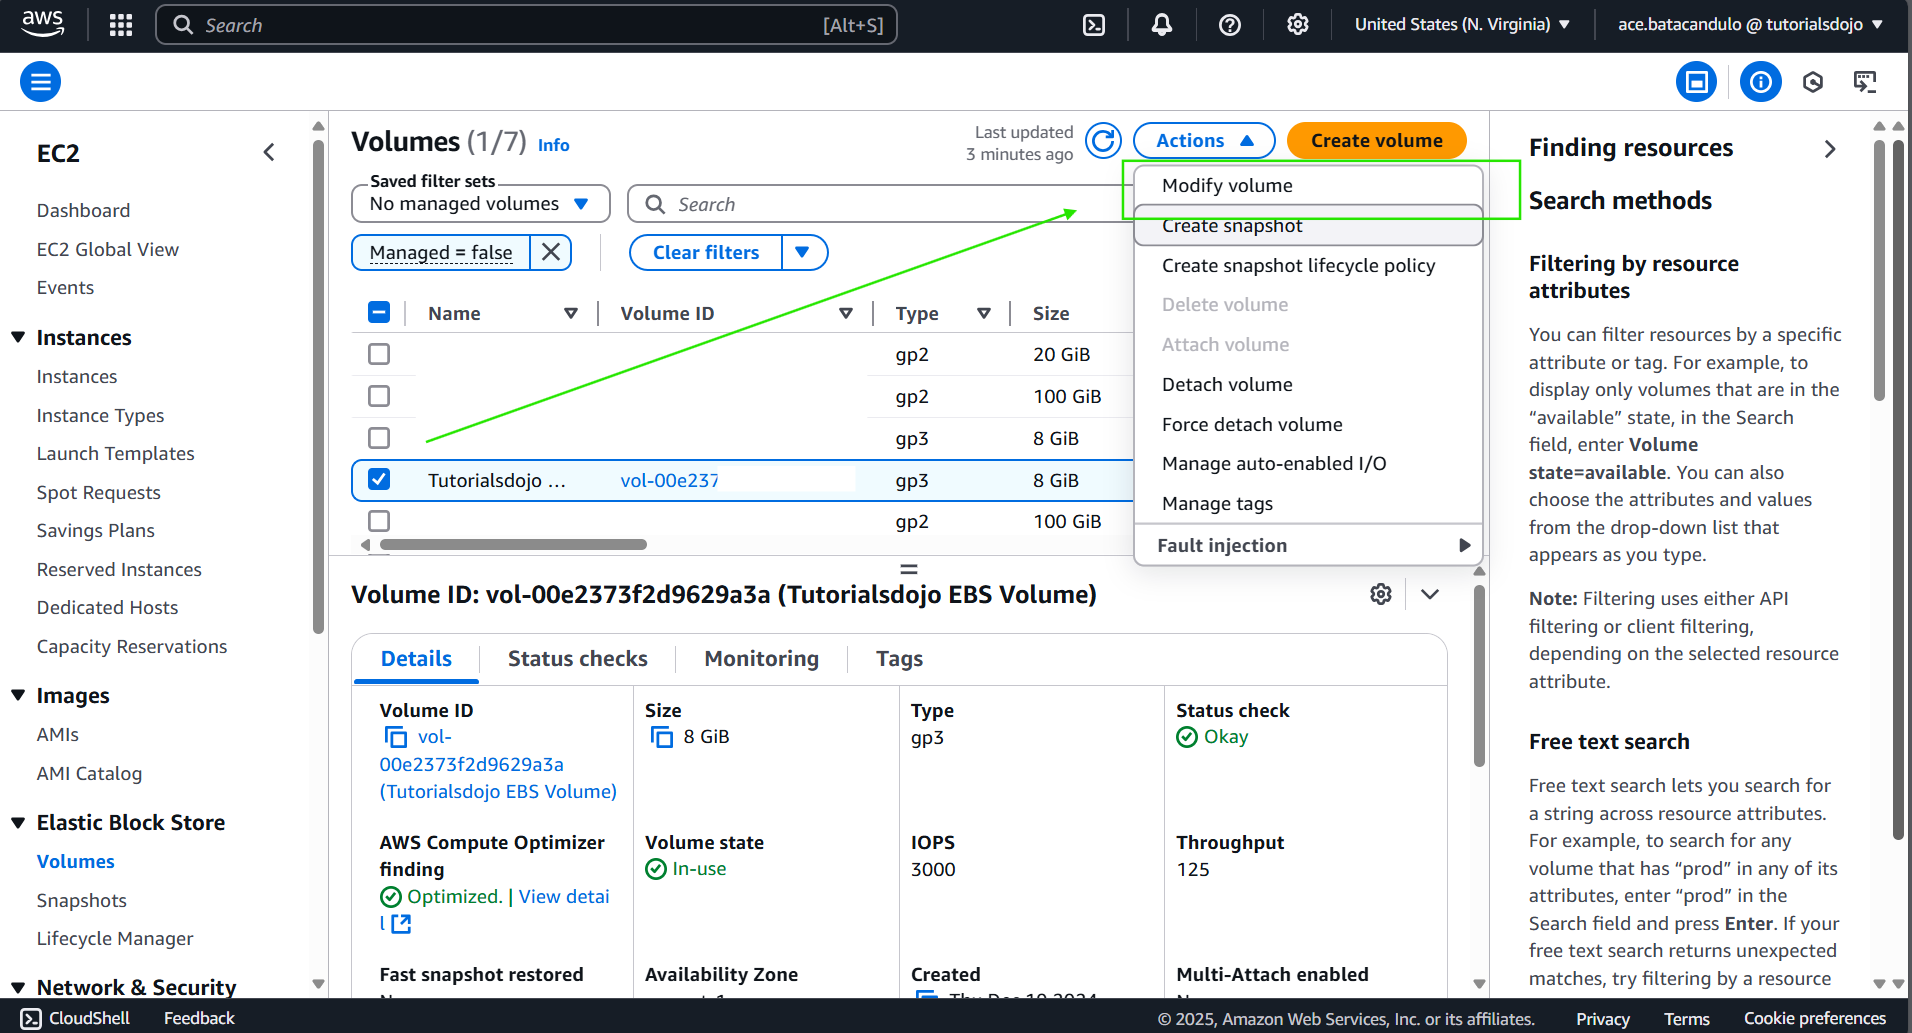Screen dimensions: 1912x1033
Task: Open settings gear in top bar
Action: (1298, 25)
